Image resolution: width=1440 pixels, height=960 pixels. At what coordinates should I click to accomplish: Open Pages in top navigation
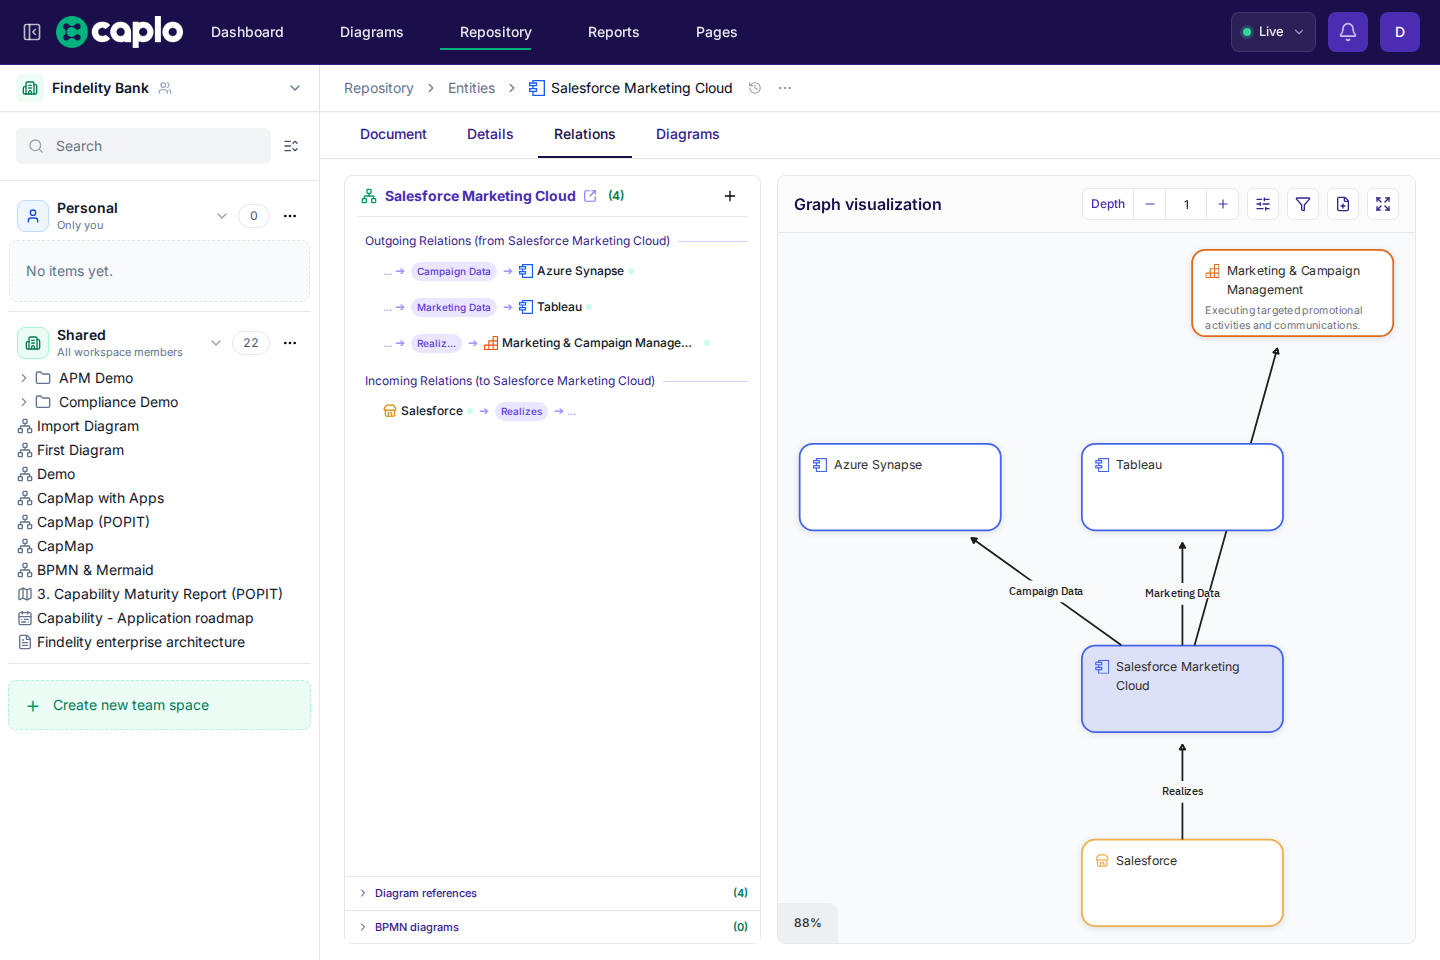coord(717,32)
